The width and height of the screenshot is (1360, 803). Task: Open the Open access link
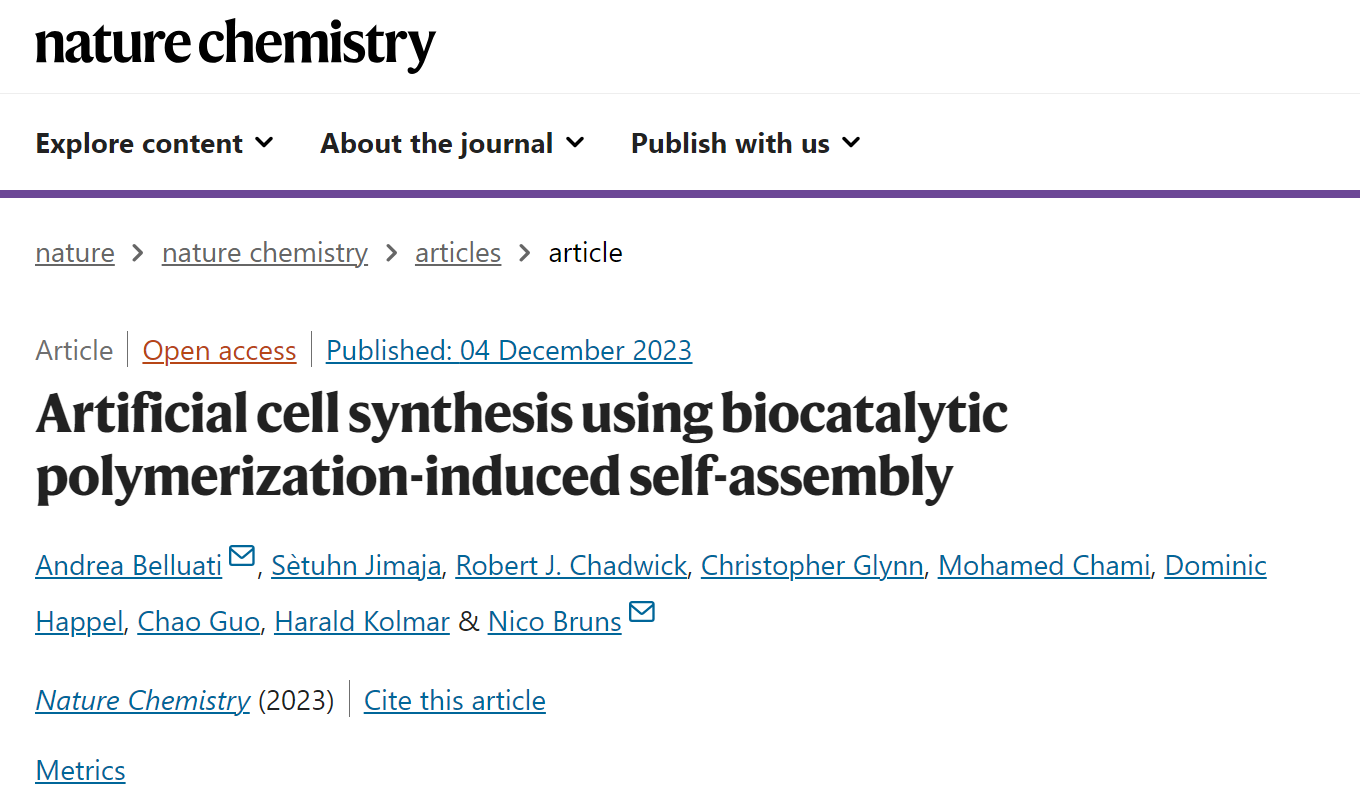tap(220, 351)
